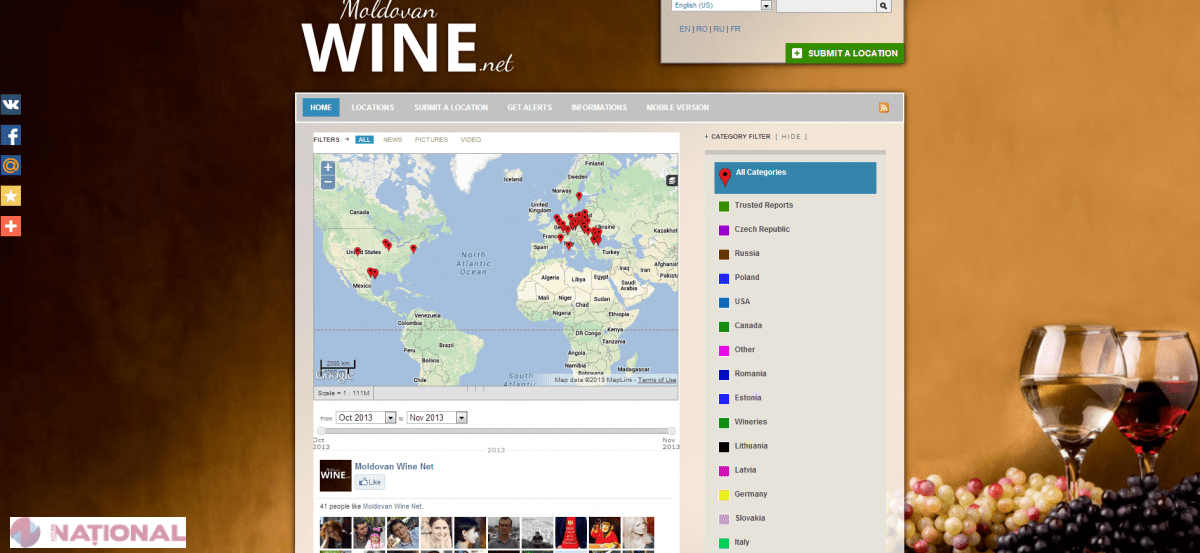Screen dimensions: 1200x553
Task: Filter by Czech Republic category
Action: pos(762,229)
